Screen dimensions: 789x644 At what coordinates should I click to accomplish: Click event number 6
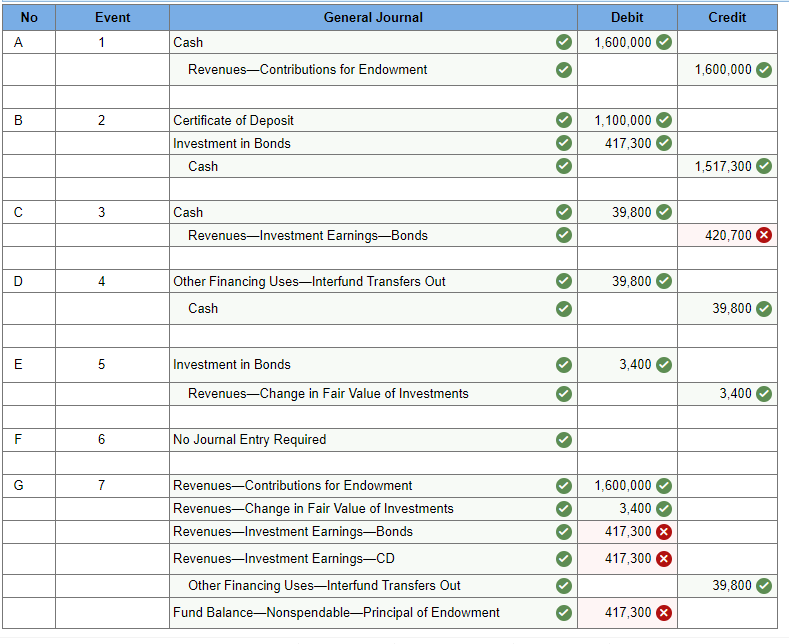point(102,439)
